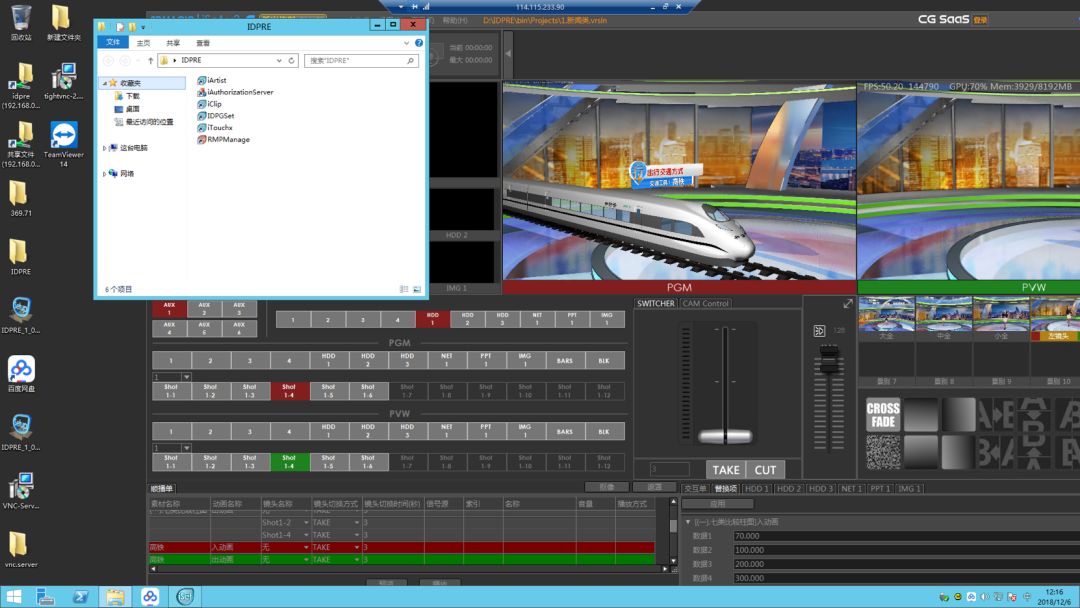The width and height of the screenshot is (1080, 608).
Task: Open the TAKE dropdown in the red playlist row
Action: tap(357, 547)
